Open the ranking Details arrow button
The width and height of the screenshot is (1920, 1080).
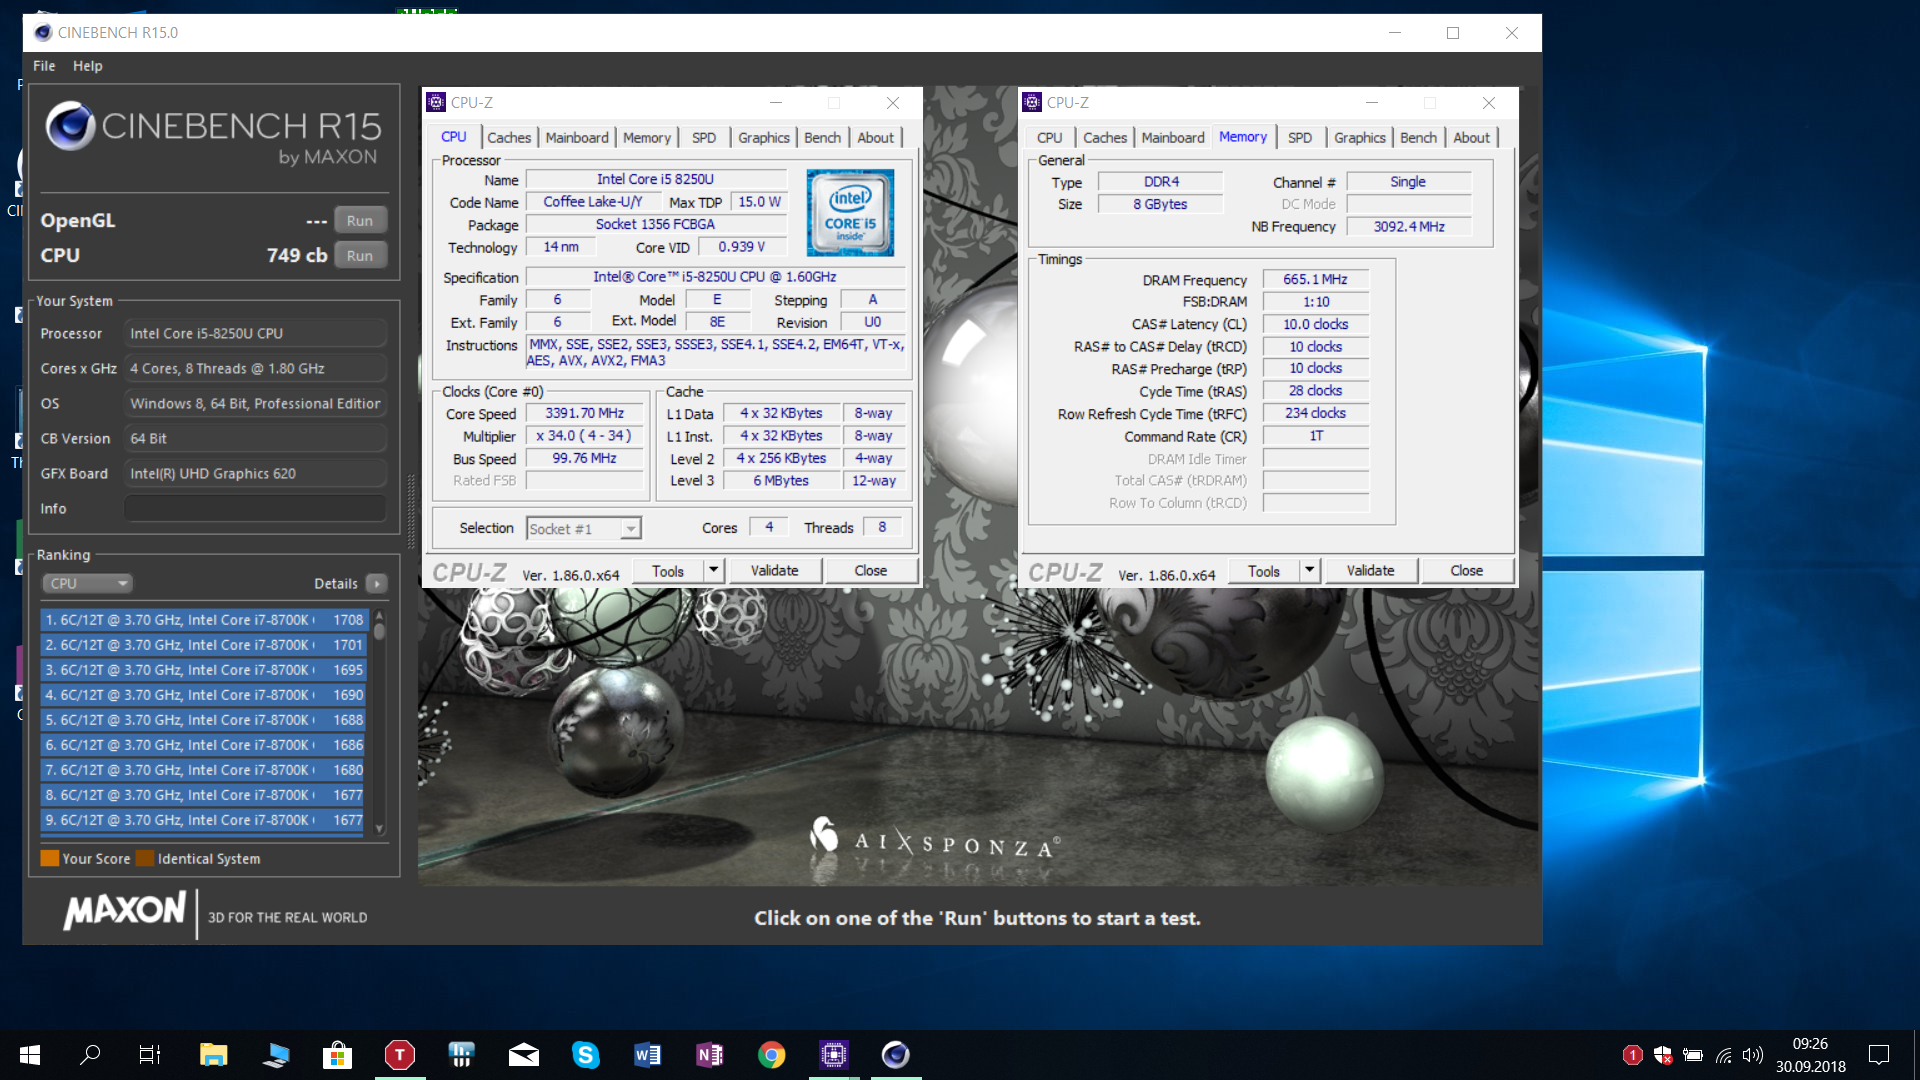click(x=377, y=583)
